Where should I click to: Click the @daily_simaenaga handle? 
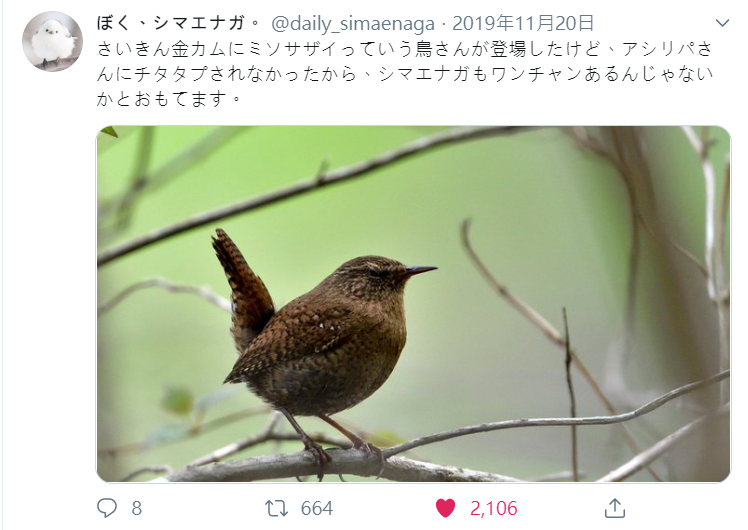(x=353, y=23)
